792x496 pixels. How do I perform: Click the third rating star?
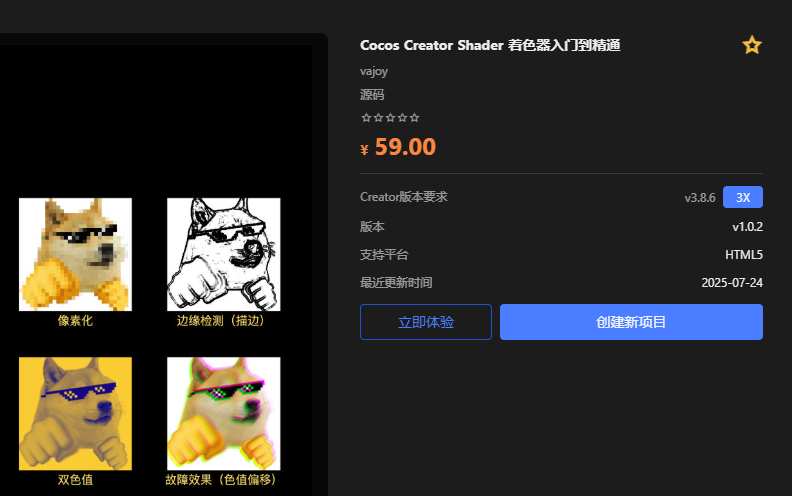pos(390,118)
